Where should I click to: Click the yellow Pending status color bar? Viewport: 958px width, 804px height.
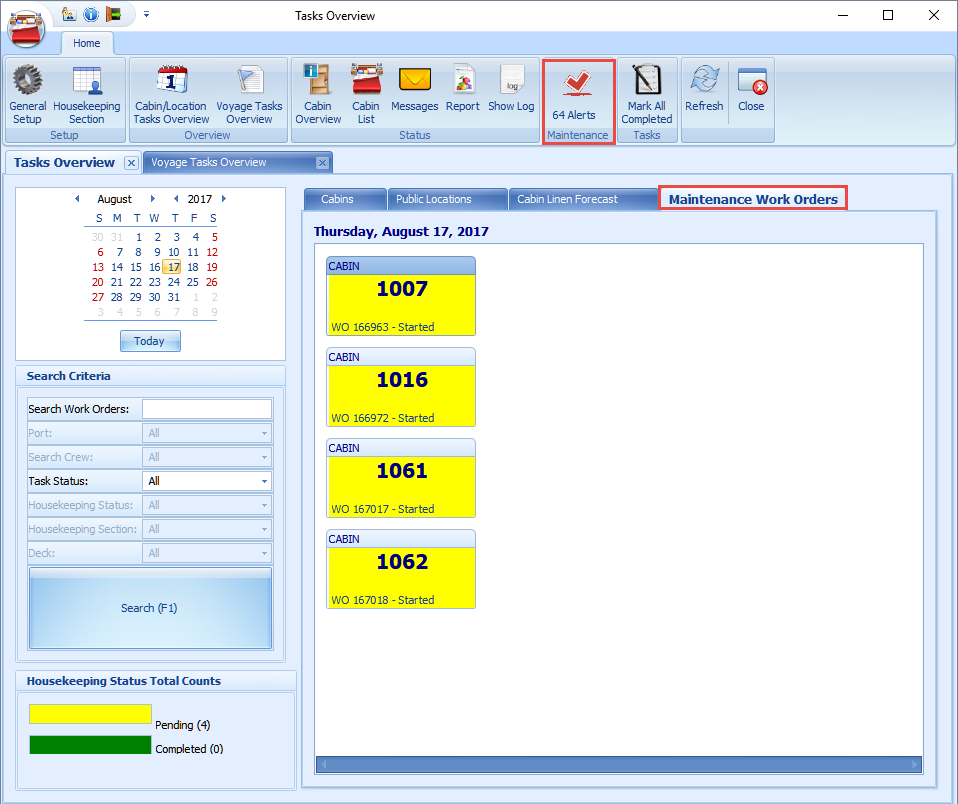[90, 714]
